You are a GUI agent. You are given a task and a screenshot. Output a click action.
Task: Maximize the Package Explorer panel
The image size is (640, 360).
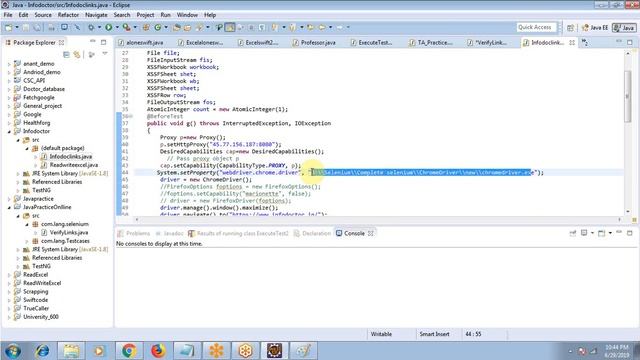click(104, 42)
